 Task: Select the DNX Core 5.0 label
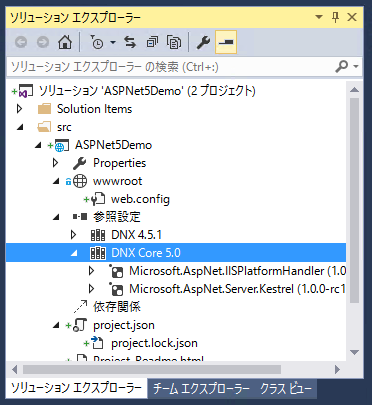point(146,253)
